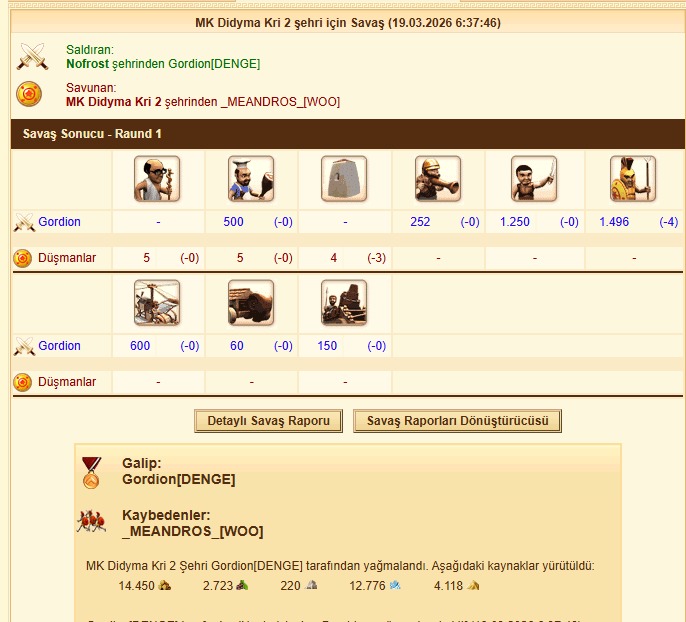Open _MEANDROS_[WOO] defender link

click(x=280, y=102)
